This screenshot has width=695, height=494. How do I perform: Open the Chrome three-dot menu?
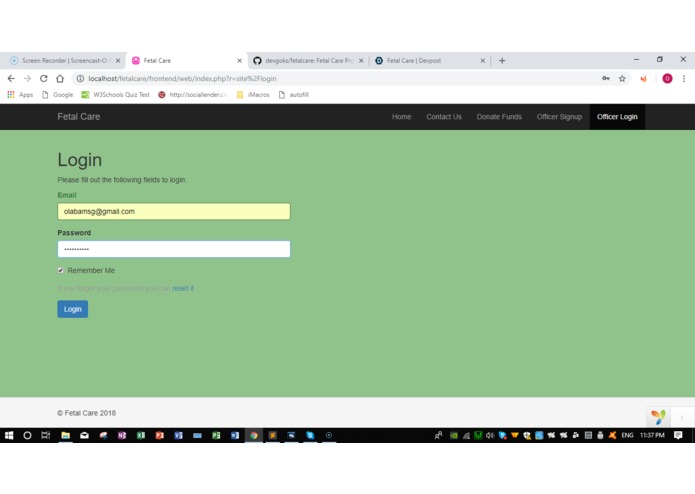(684, 78)
